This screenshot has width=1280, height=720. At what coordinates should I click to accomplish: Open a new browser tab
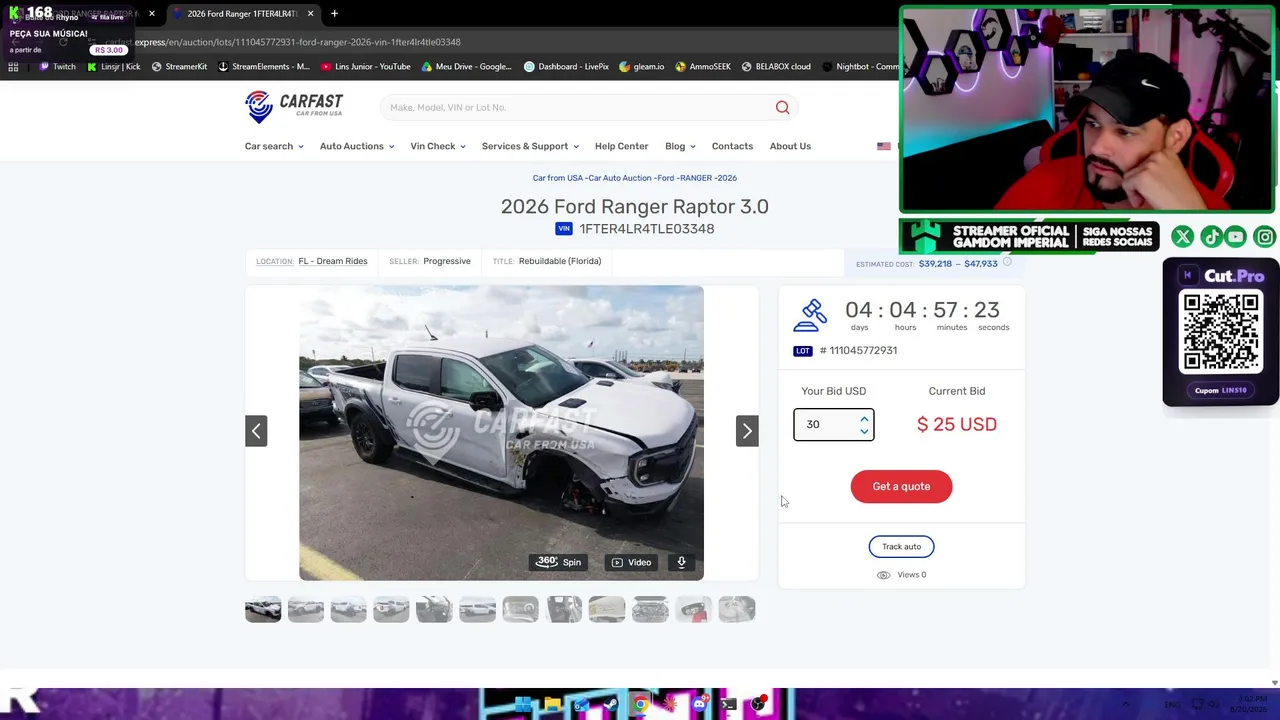(x=334, y=14)
